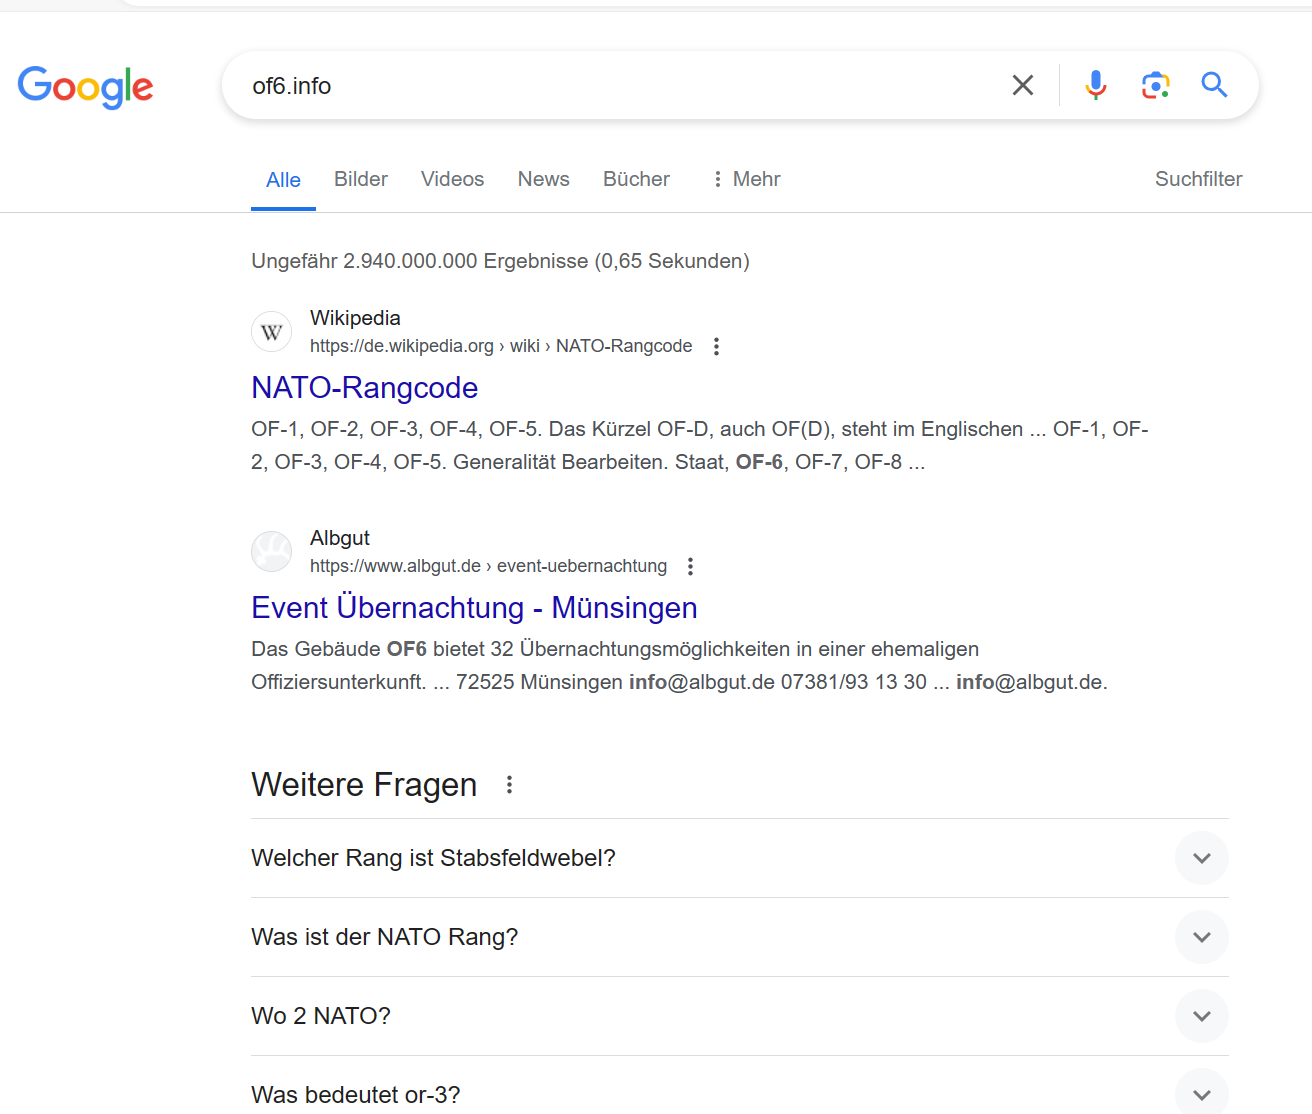Open the Event Übernachtung - Münsingen link

(475, 608)
